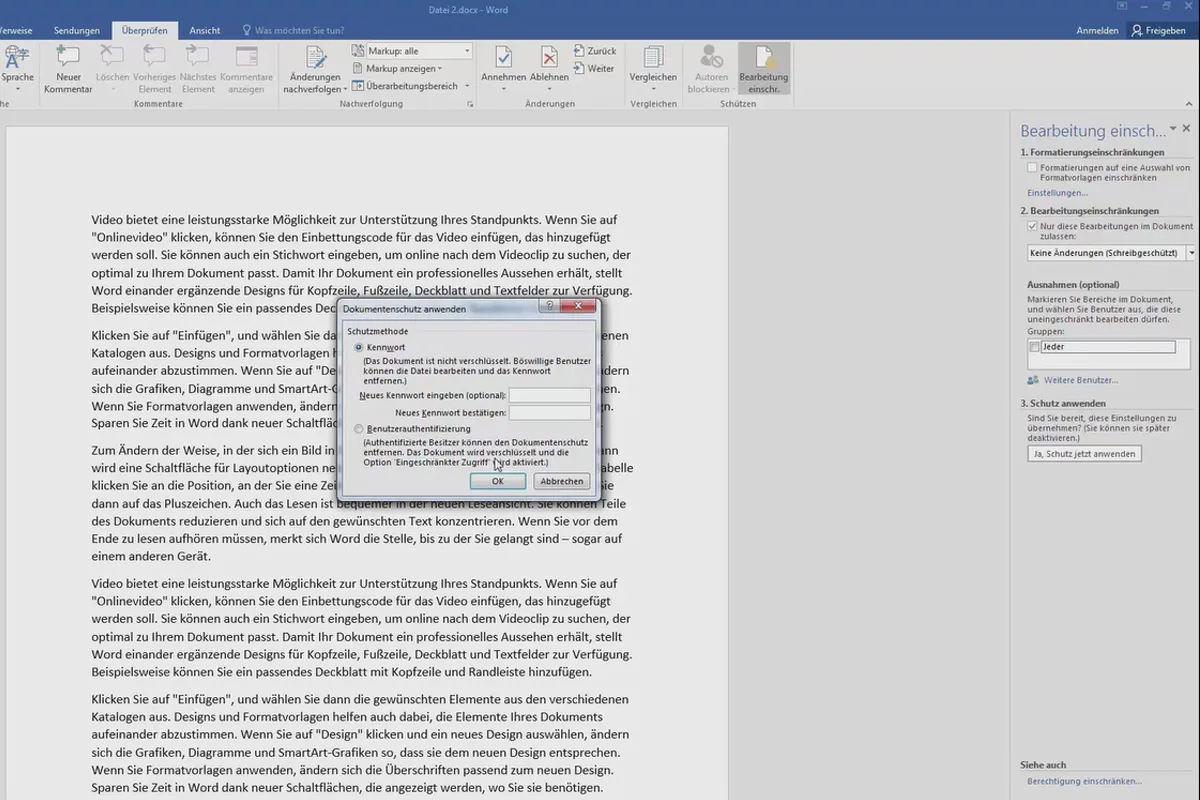Click Autoren blockieren icon
Image resolution: width=1200 pixels, height=800 pixels.
[712, 57]
